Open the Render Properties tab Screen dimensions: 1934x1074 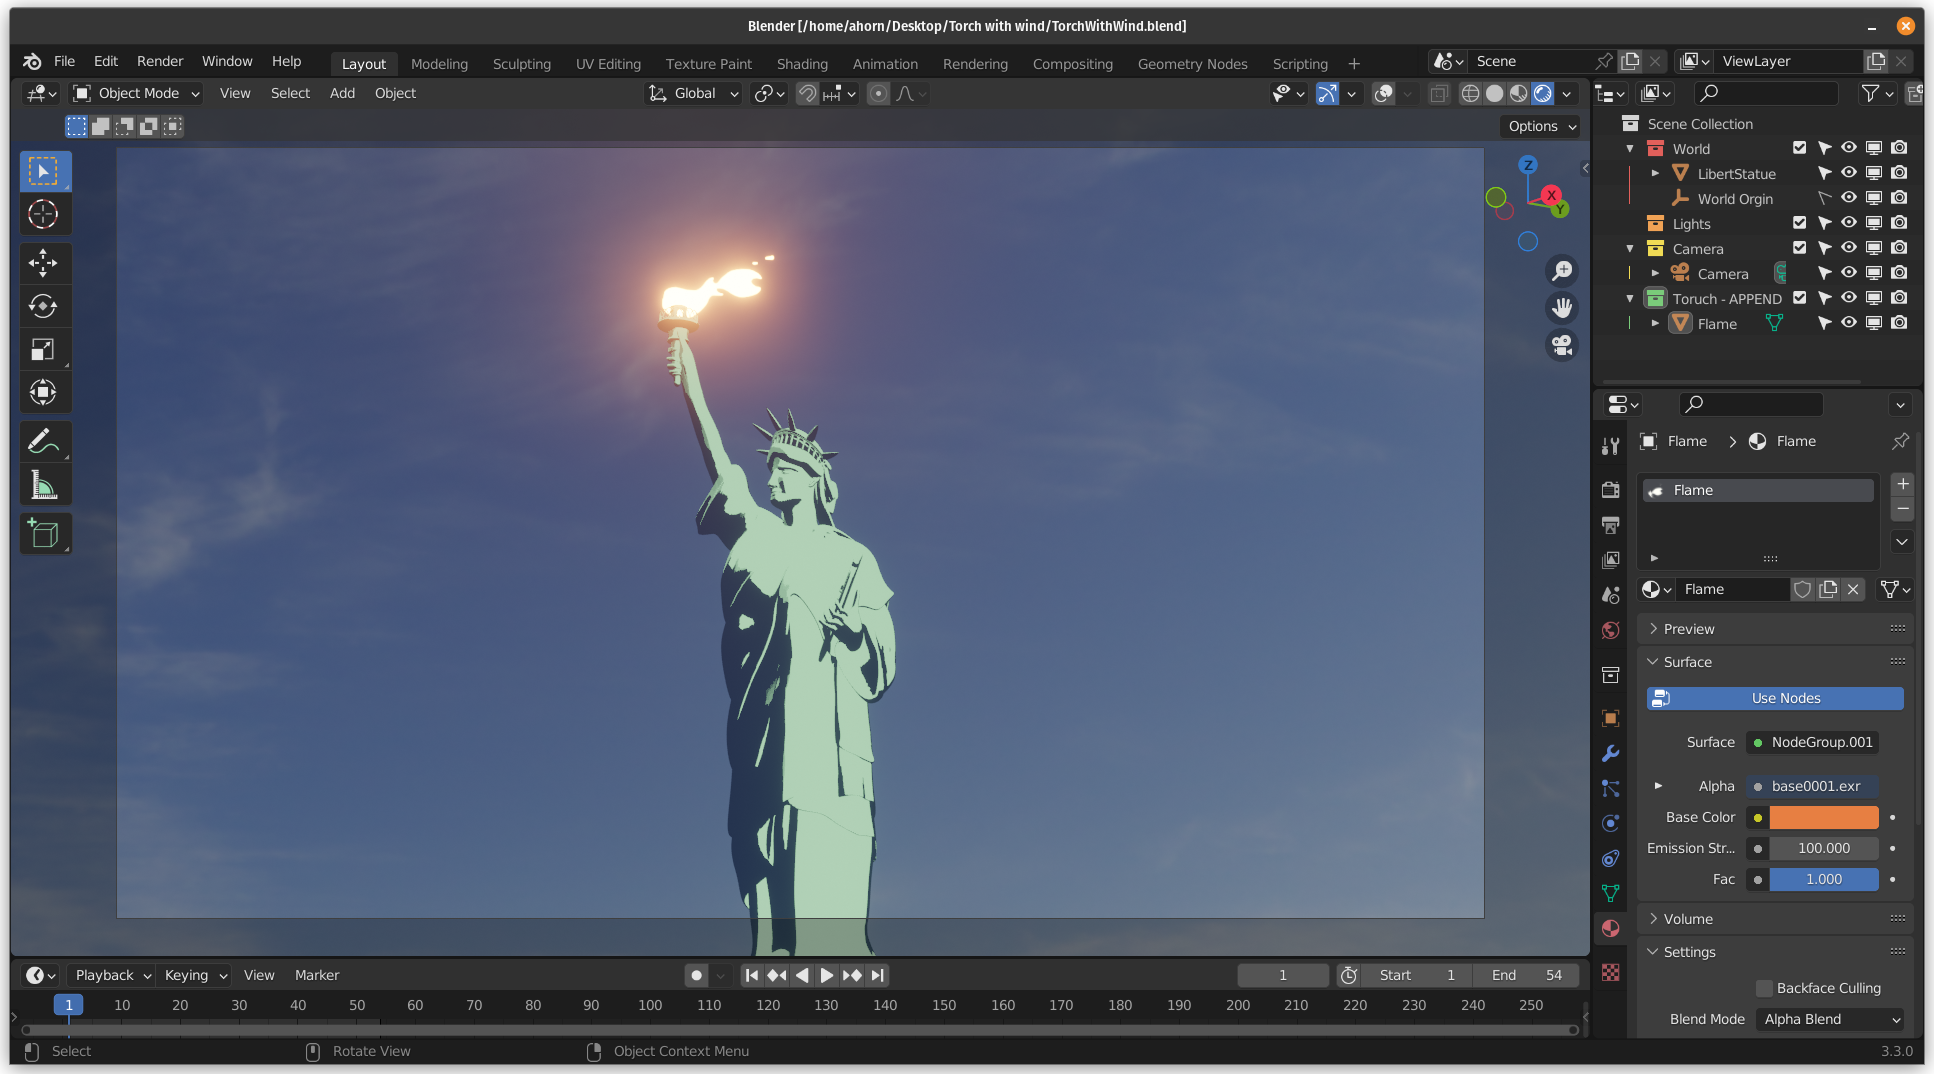(1610, 490)
